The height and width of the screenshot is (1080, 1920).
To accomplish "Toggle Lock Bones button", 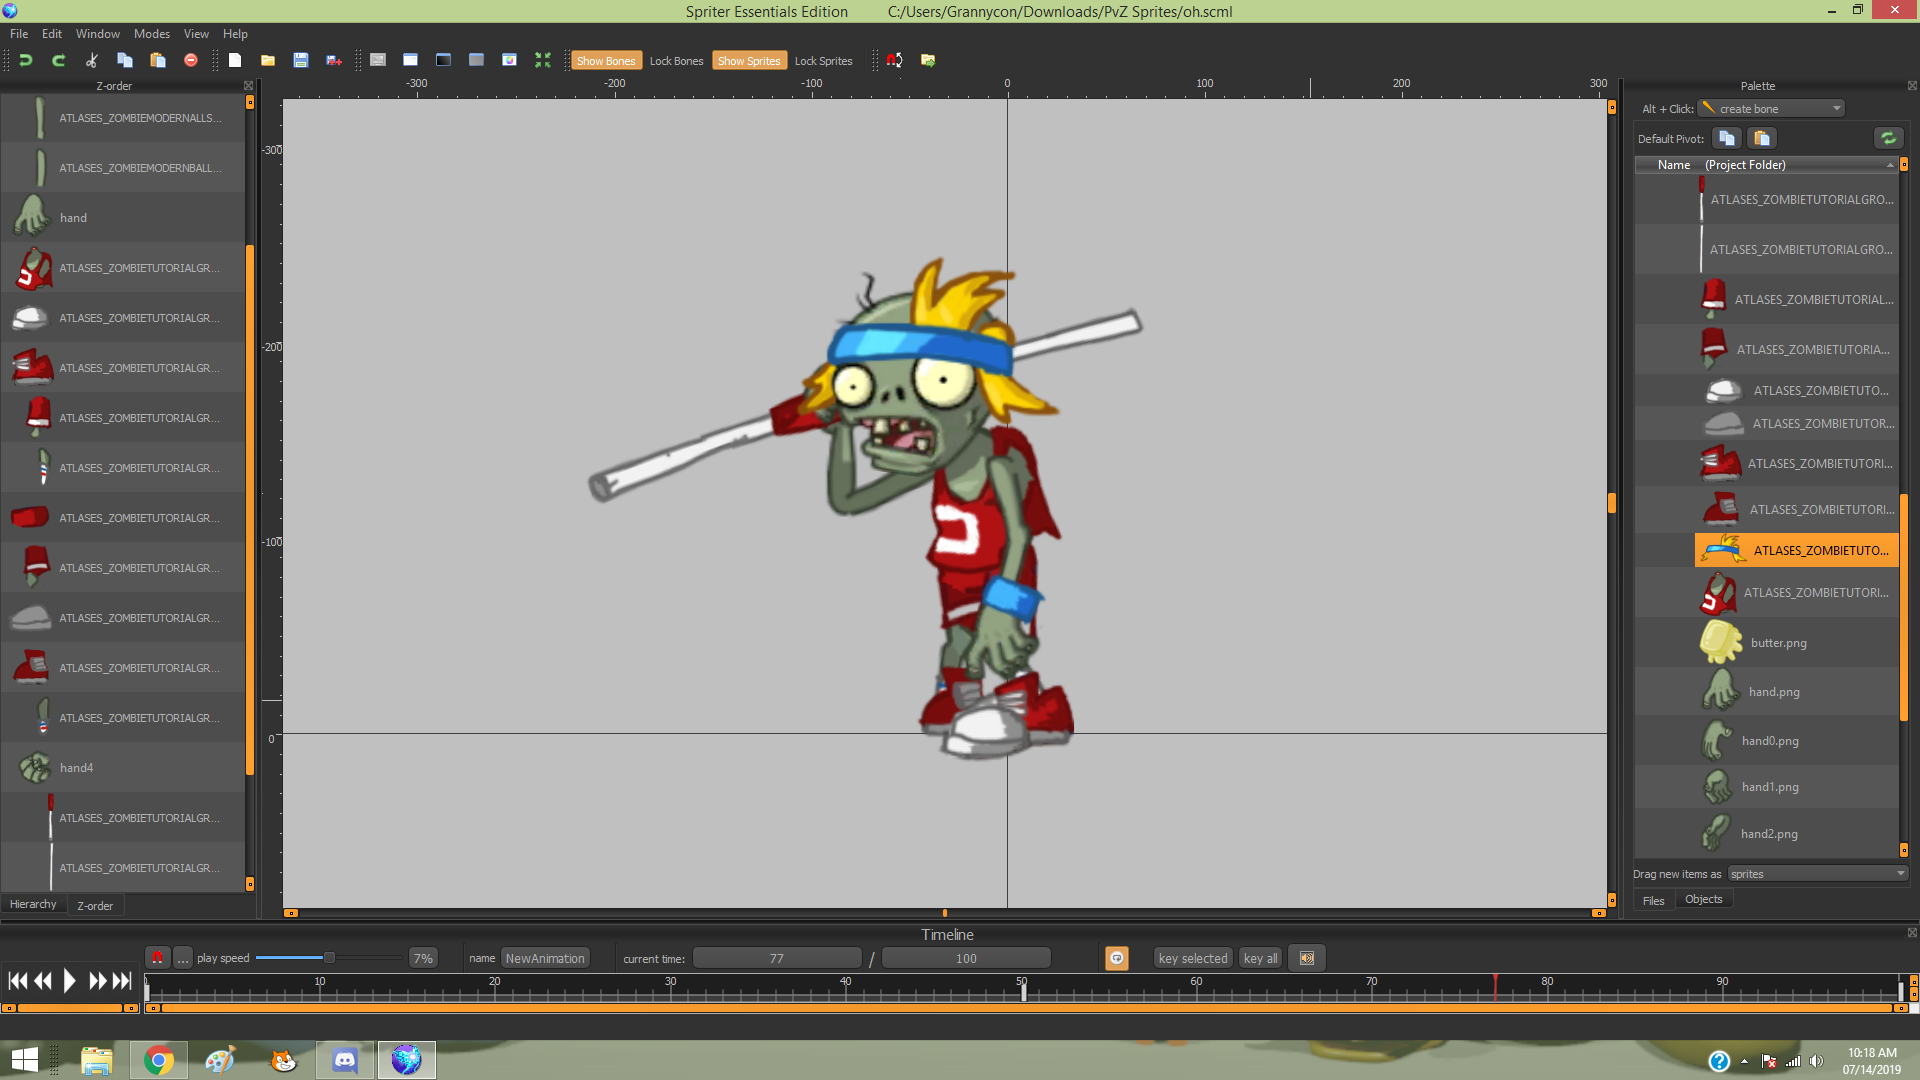I will click(x=676, y=61).
